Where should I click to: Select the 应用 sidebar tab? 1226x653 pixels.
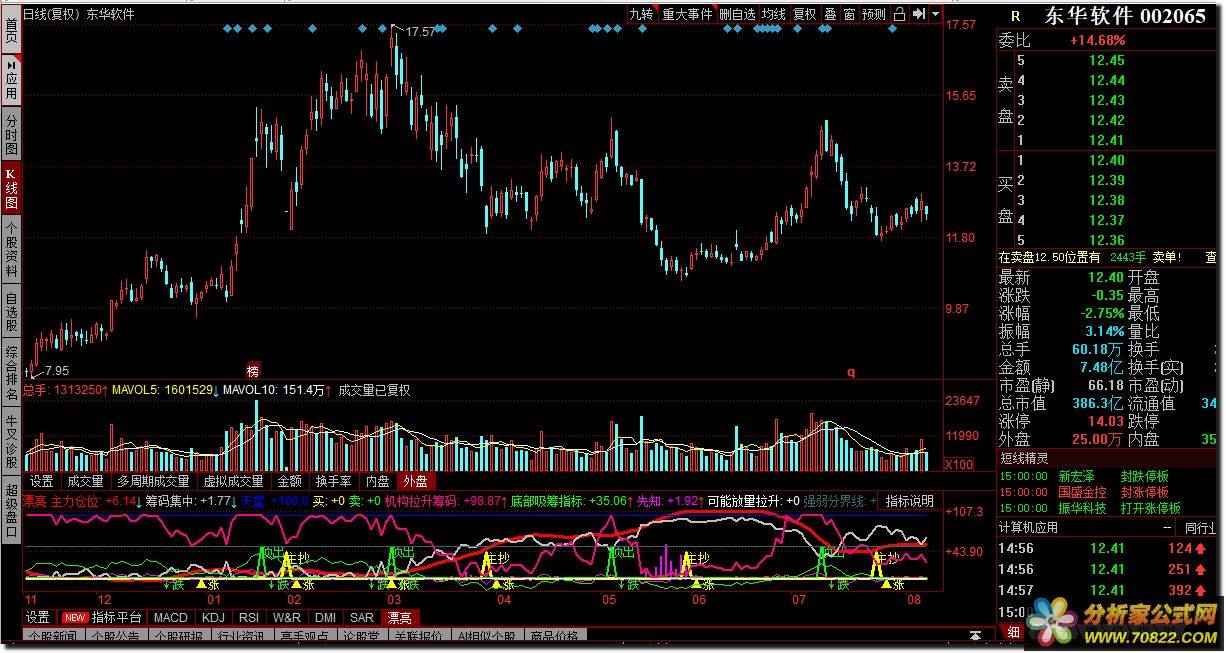pyautogui.click(x=11, y=79)
